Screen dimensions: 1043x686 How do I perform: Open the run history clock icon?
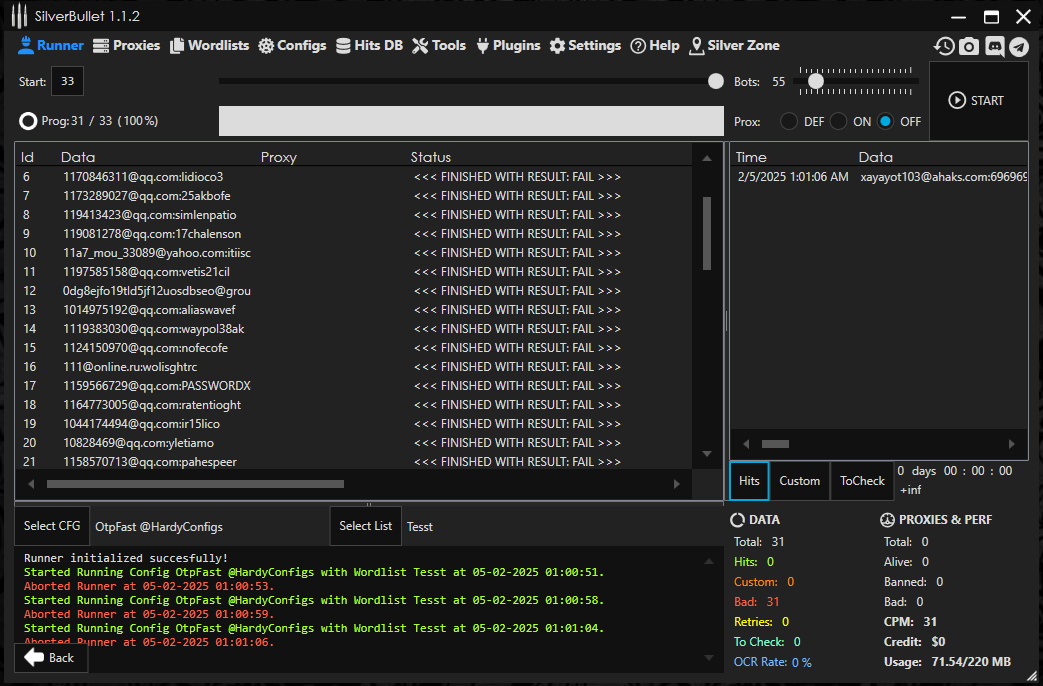click(944, 46)
